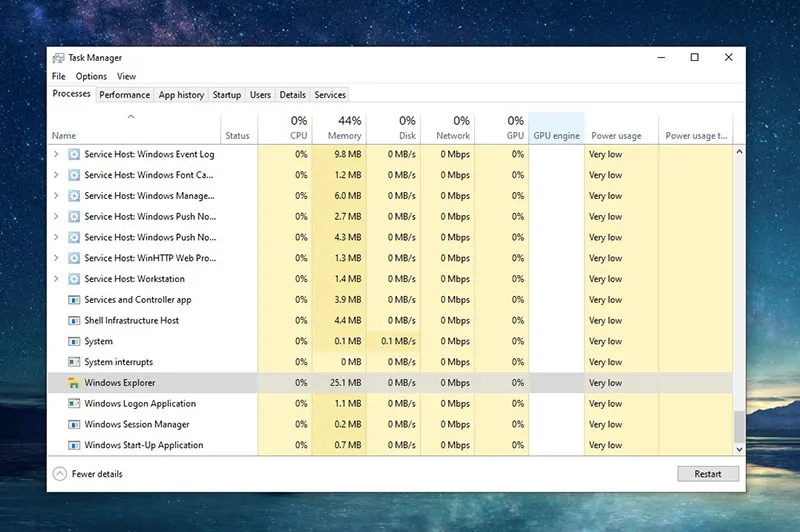Click the Shell Infrastructure Host process icon
The width and height of the screenshot is (800, 532).
(73, 321)
